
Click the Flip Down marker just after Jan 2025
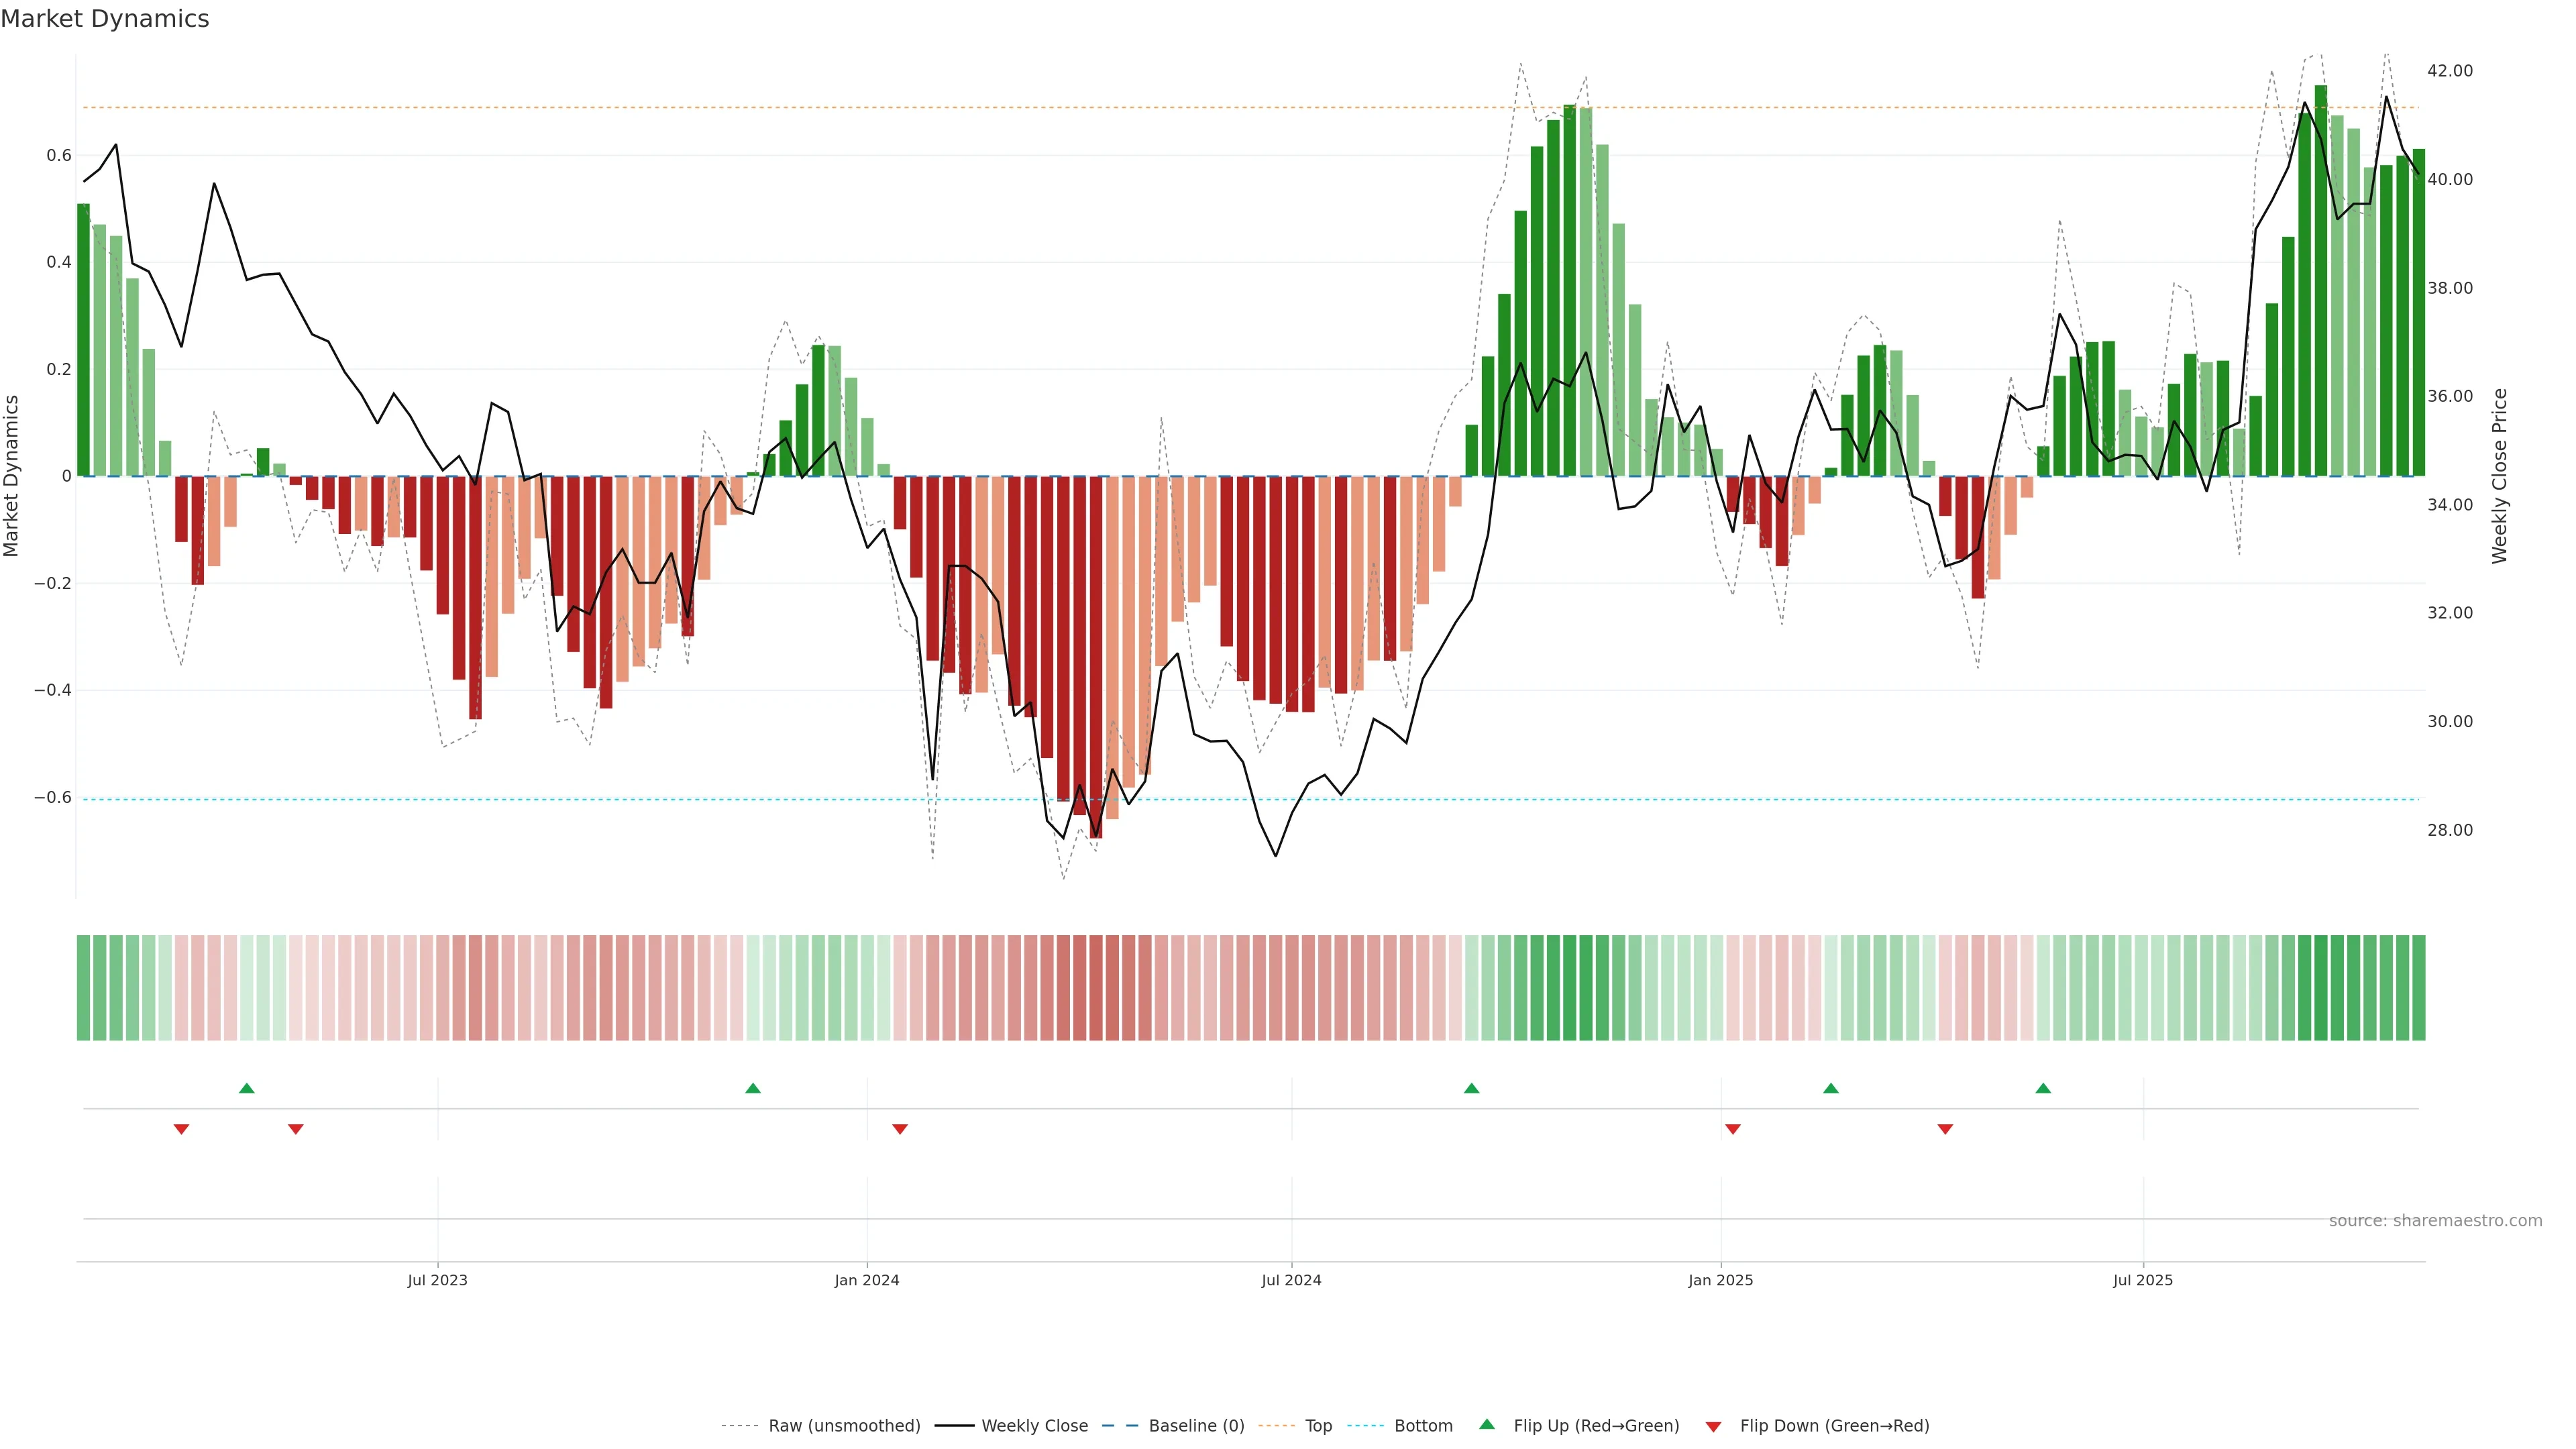pyautogui.click(x=1733, y=1129)
